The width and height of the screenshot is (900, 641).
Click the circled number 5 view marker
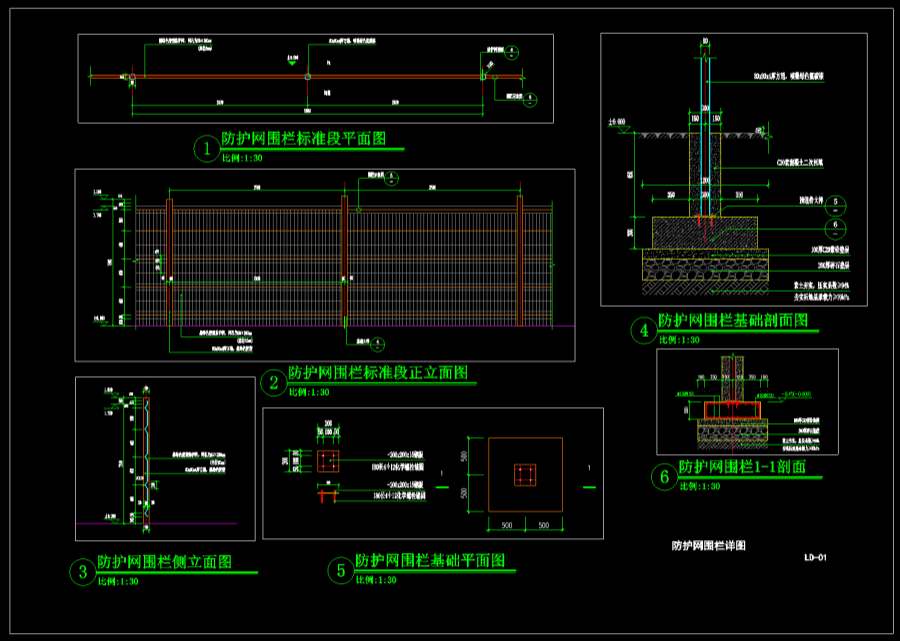click(341, 570)
